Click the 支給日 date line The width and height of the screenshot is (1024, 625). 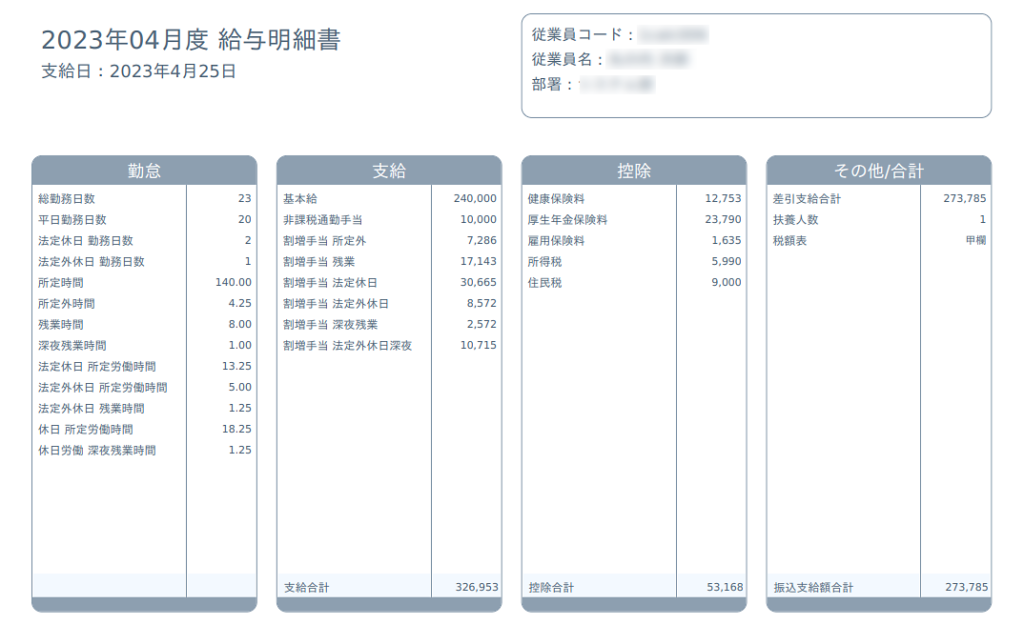[139, 71]
